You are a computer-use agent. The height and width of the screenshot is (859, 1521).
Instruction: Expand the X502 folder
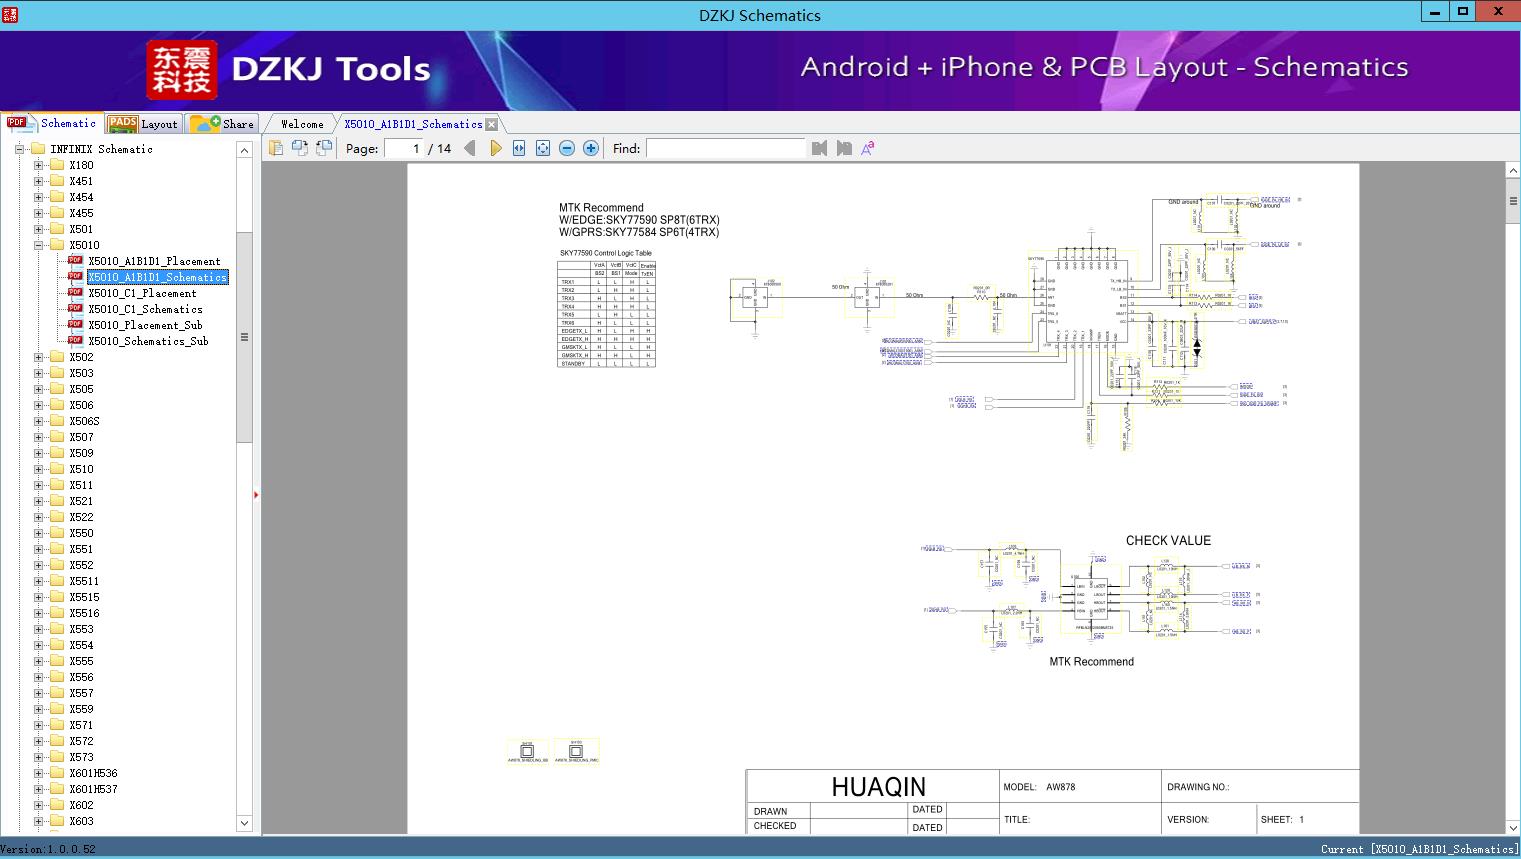pyautogui.click(x=39, y=357)
